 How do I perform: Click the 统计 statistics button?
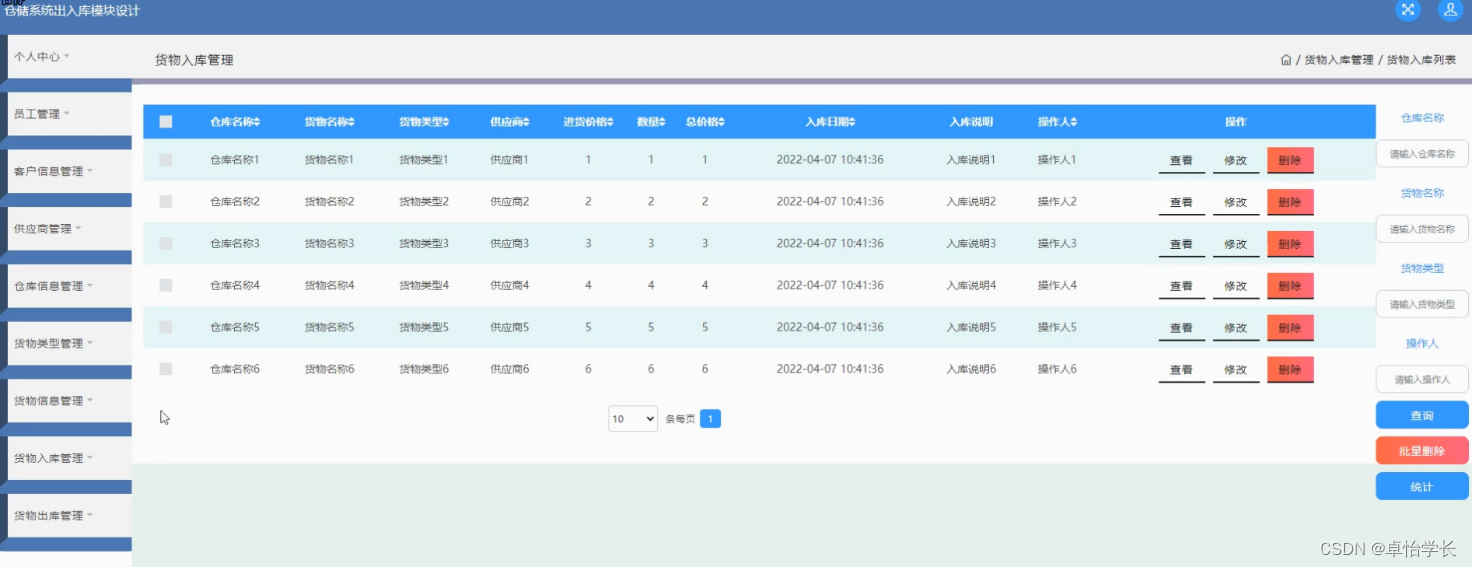coord(1422,487)
